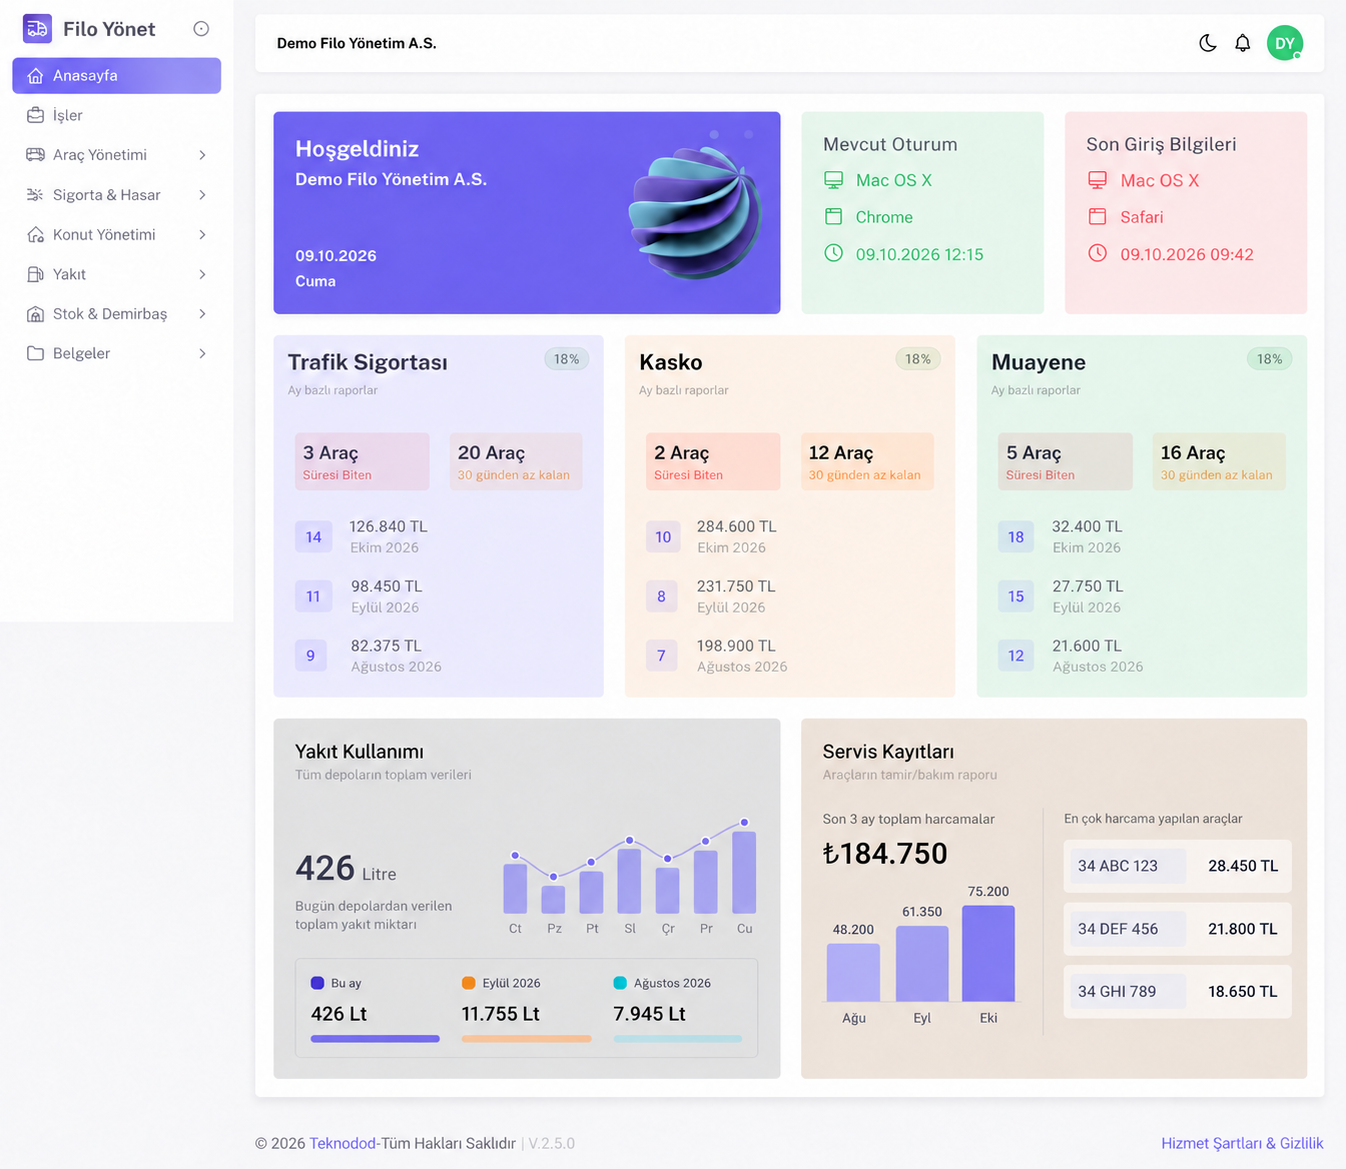The height and width of the screenshot is (1169, 1346).
Task: Select the 12 Araç 30 günden az kalan card in Kasko
Action: tap(867, 461)
